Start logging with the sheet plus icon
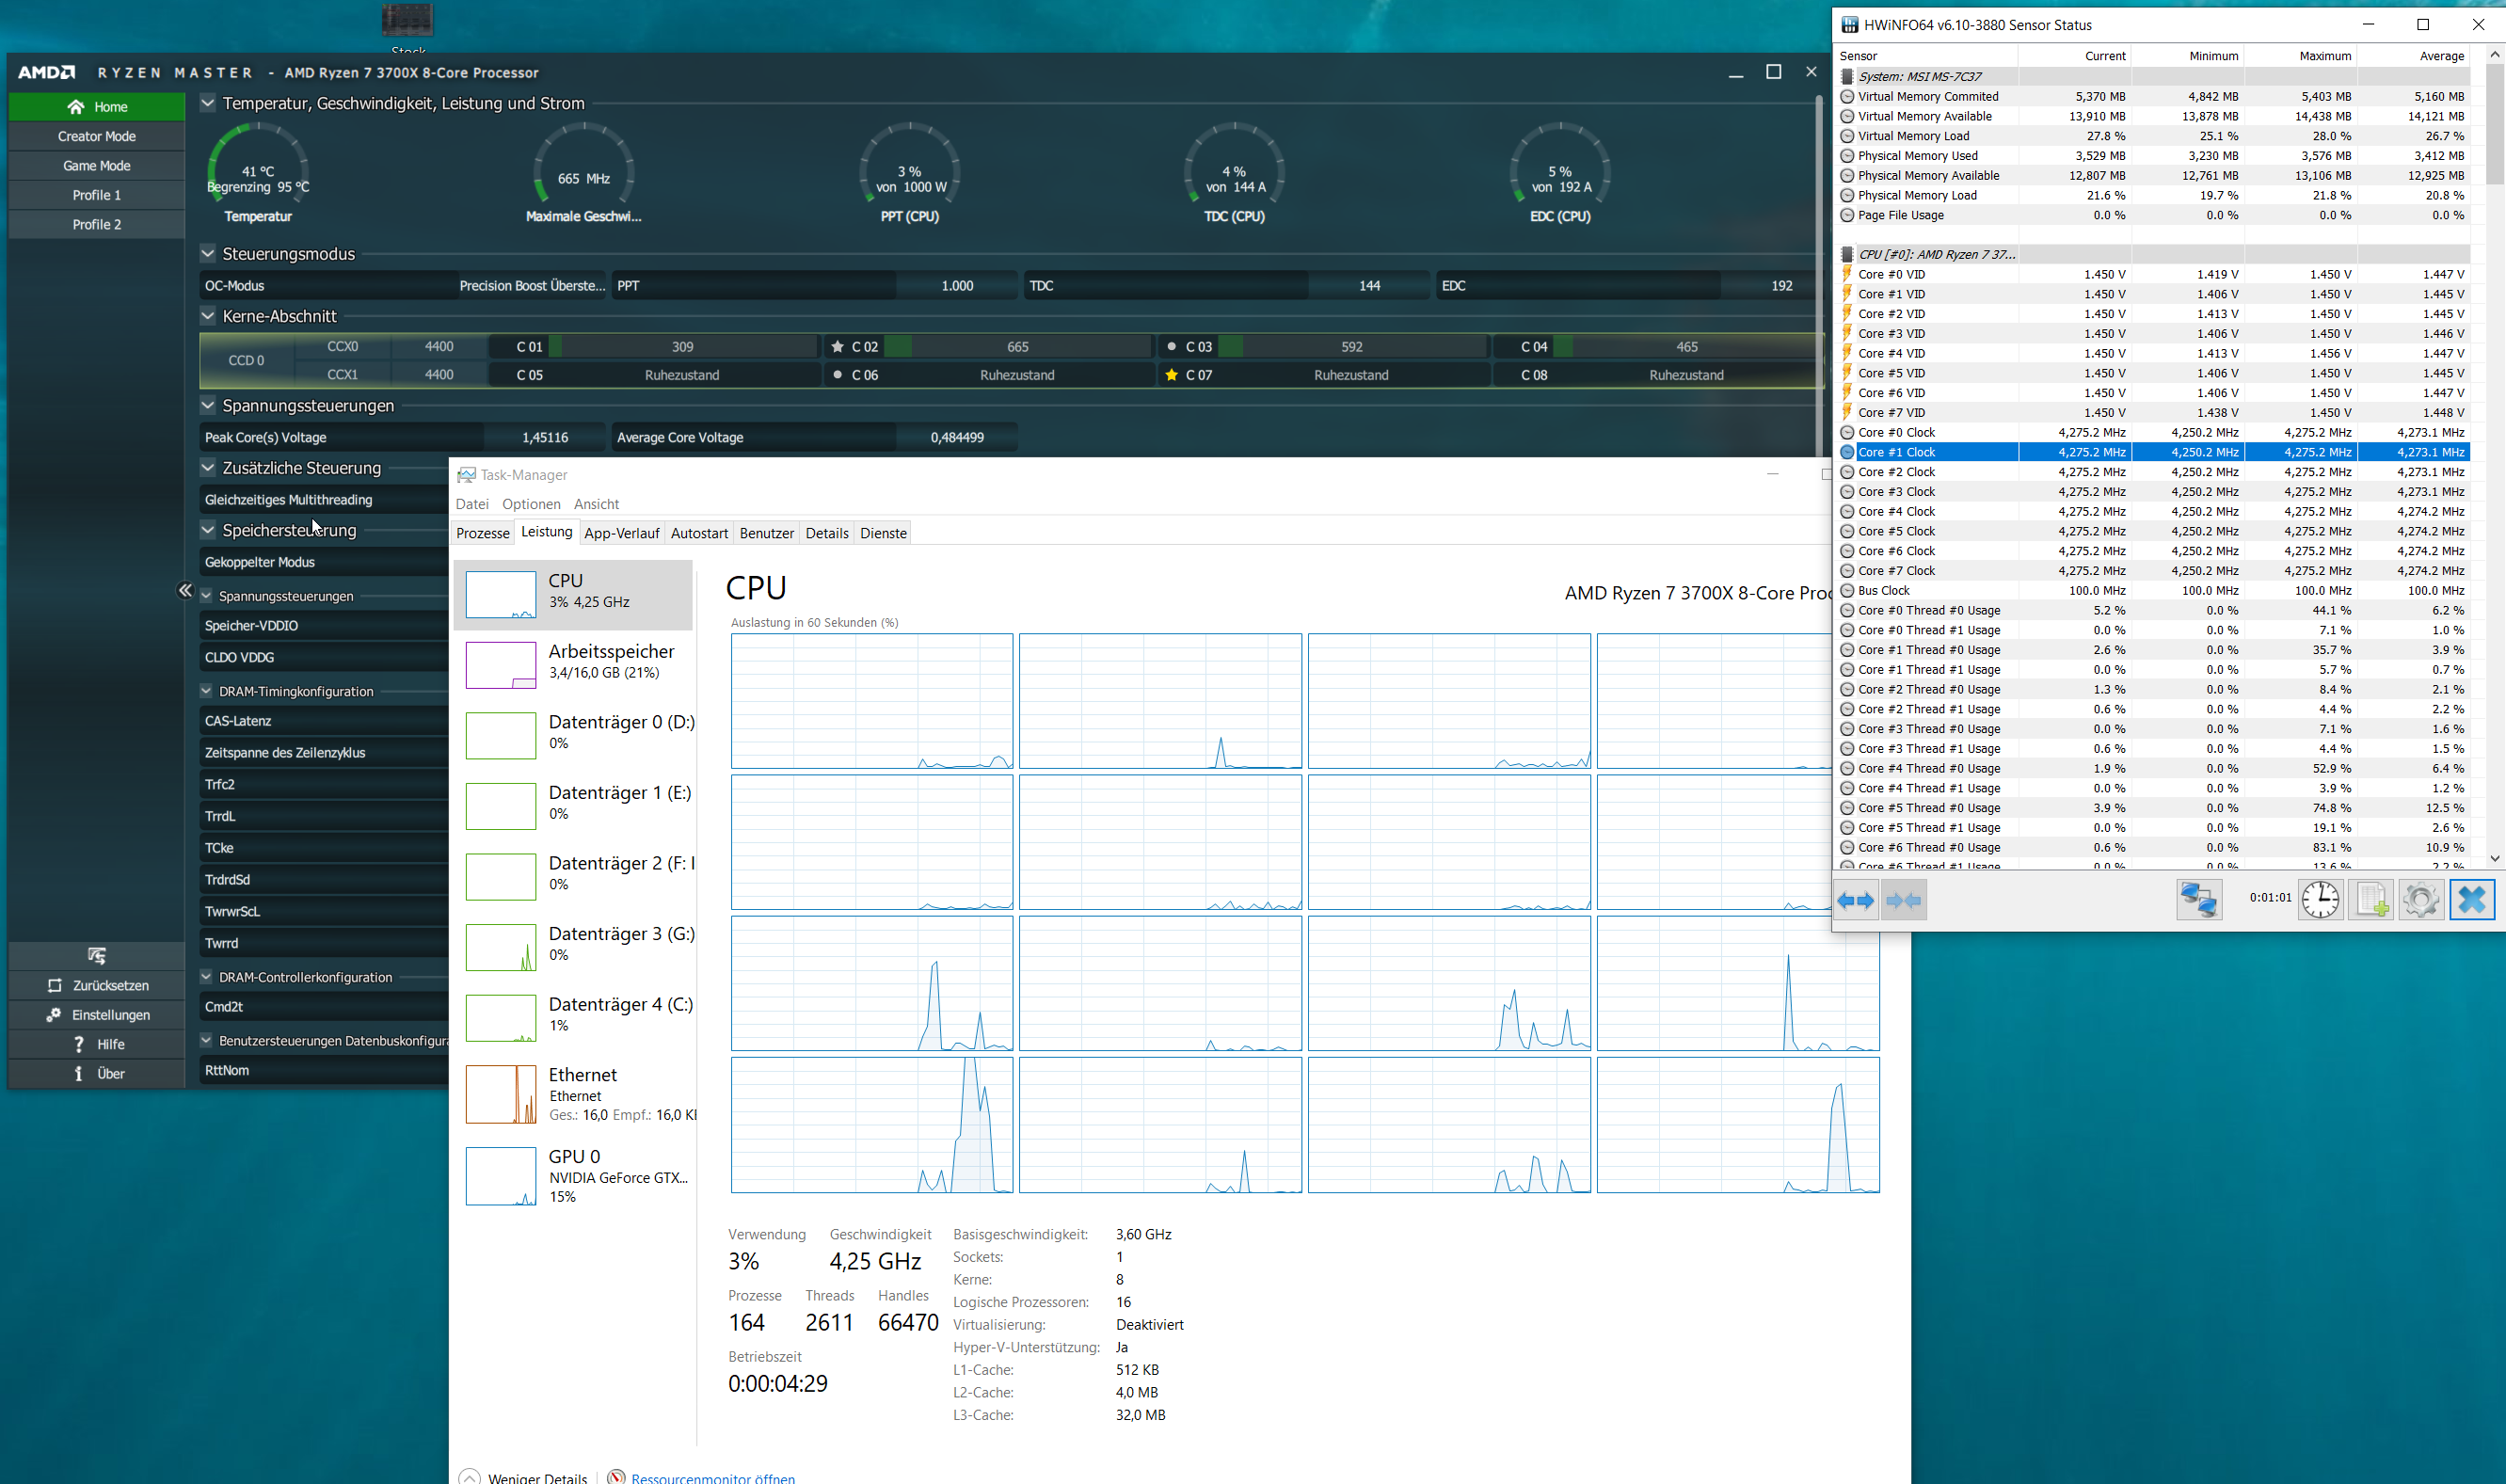Image resolution: width=2506 pixels, height=1484 pixels. (2370, 900)
